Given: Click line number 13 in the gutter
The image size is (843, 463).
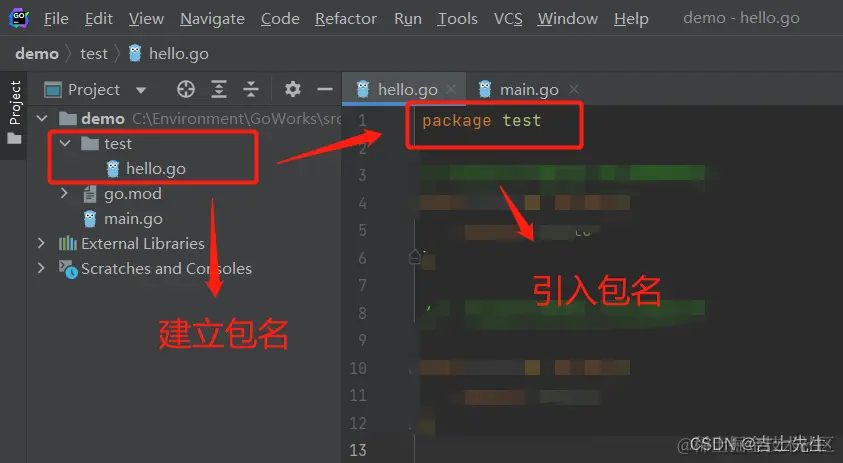Looking at the screenshot, I should pyautogui.click(x=358, y=450).
